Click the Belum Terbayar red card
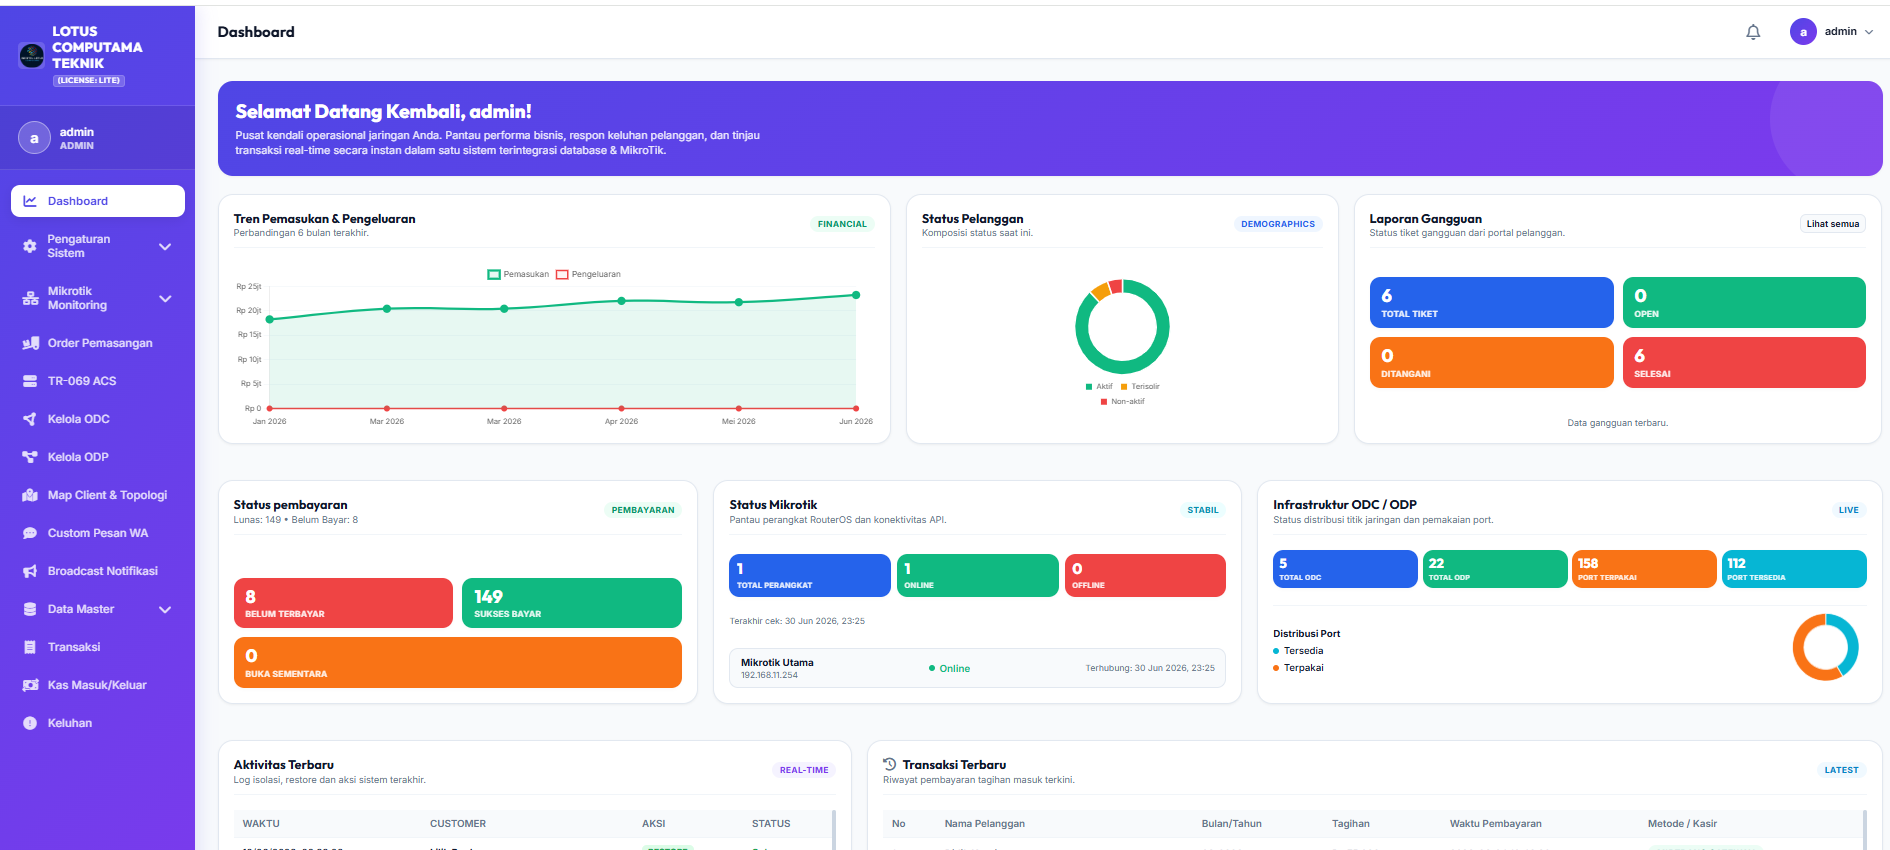Image resolution: width=1890 pixels, height=850 pixels. pyautogui.click(x=343, y=603)
